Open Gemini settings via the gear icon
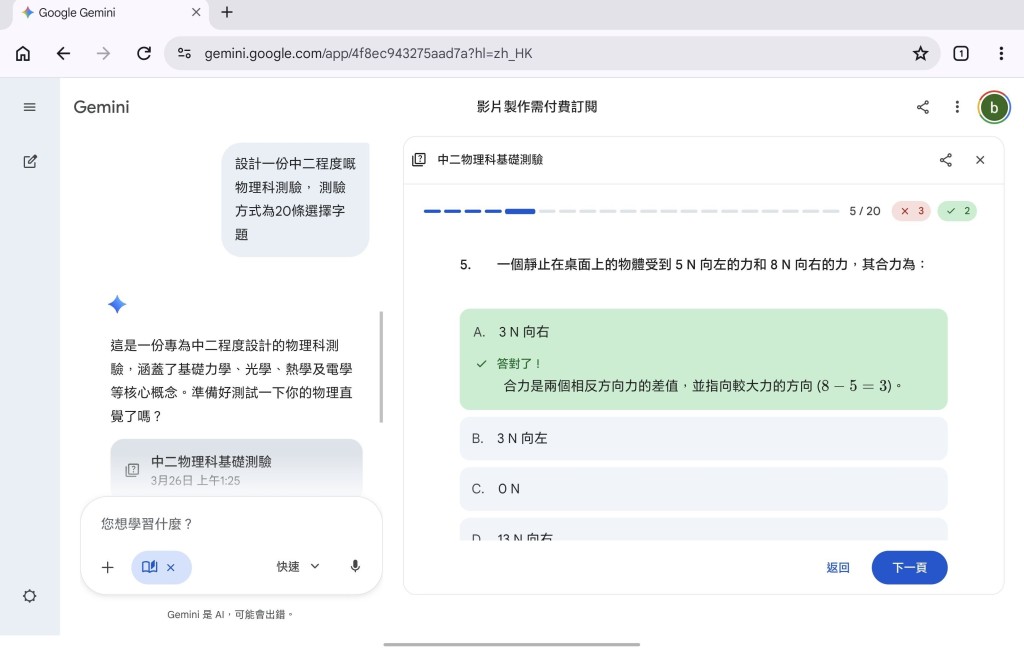 coord(30,596)
